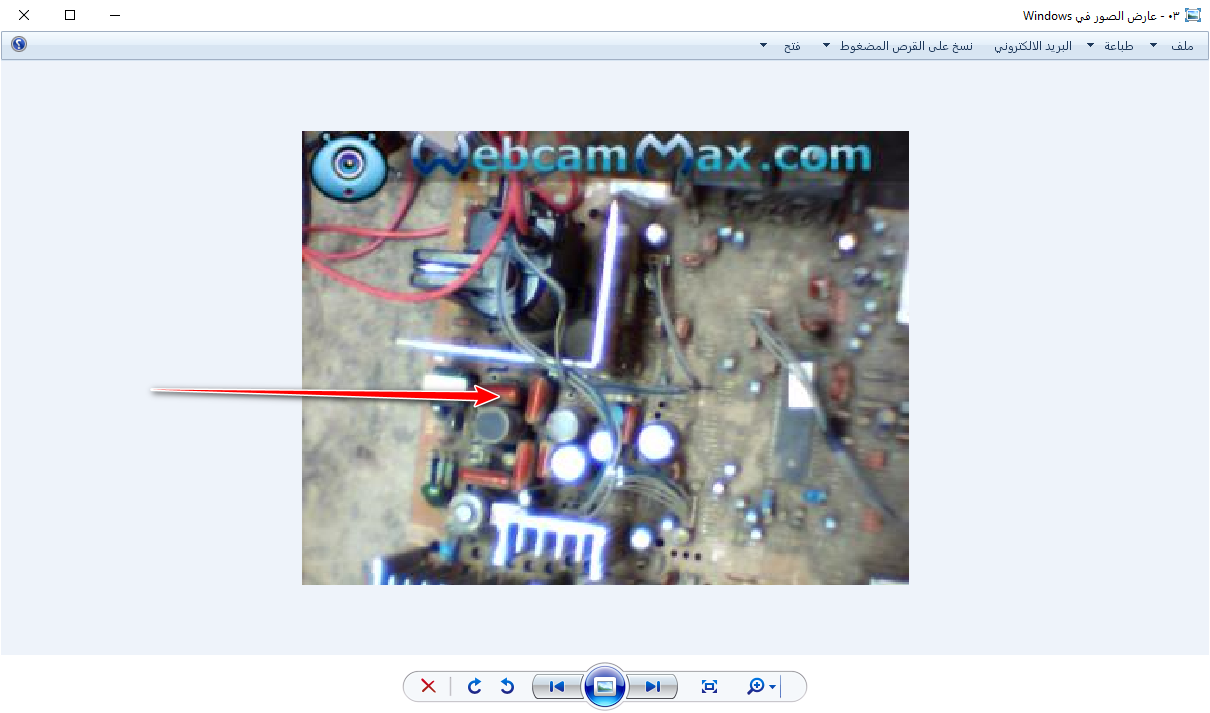Maximize the Photo Viewer window
The width and height of the screenshot is (1210, 713).
[x=70, y=16]
